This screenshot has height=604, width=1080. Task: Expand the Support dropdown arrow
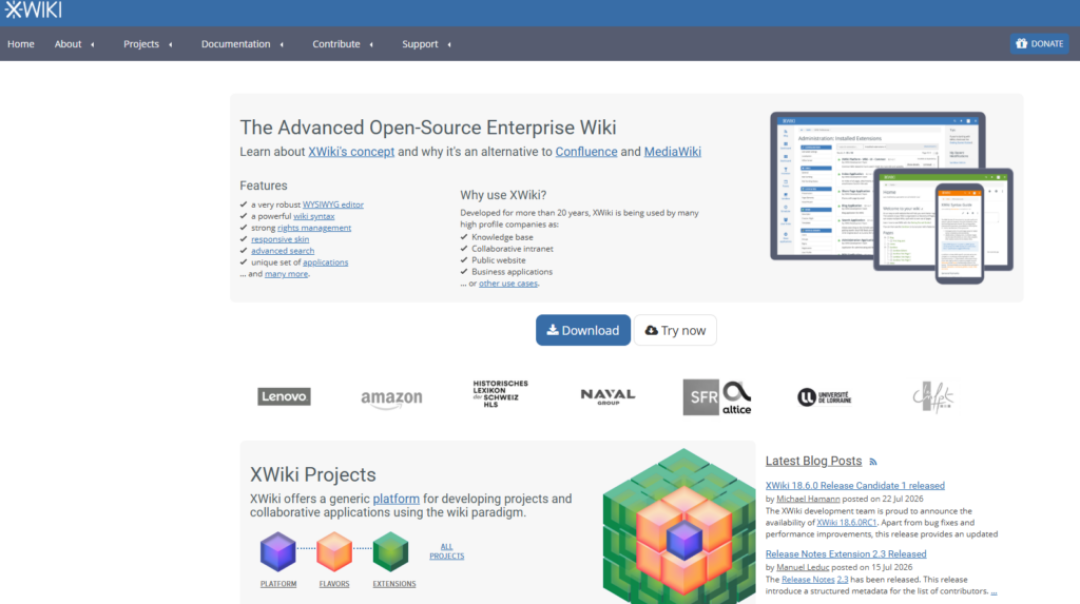click(449, 45)
